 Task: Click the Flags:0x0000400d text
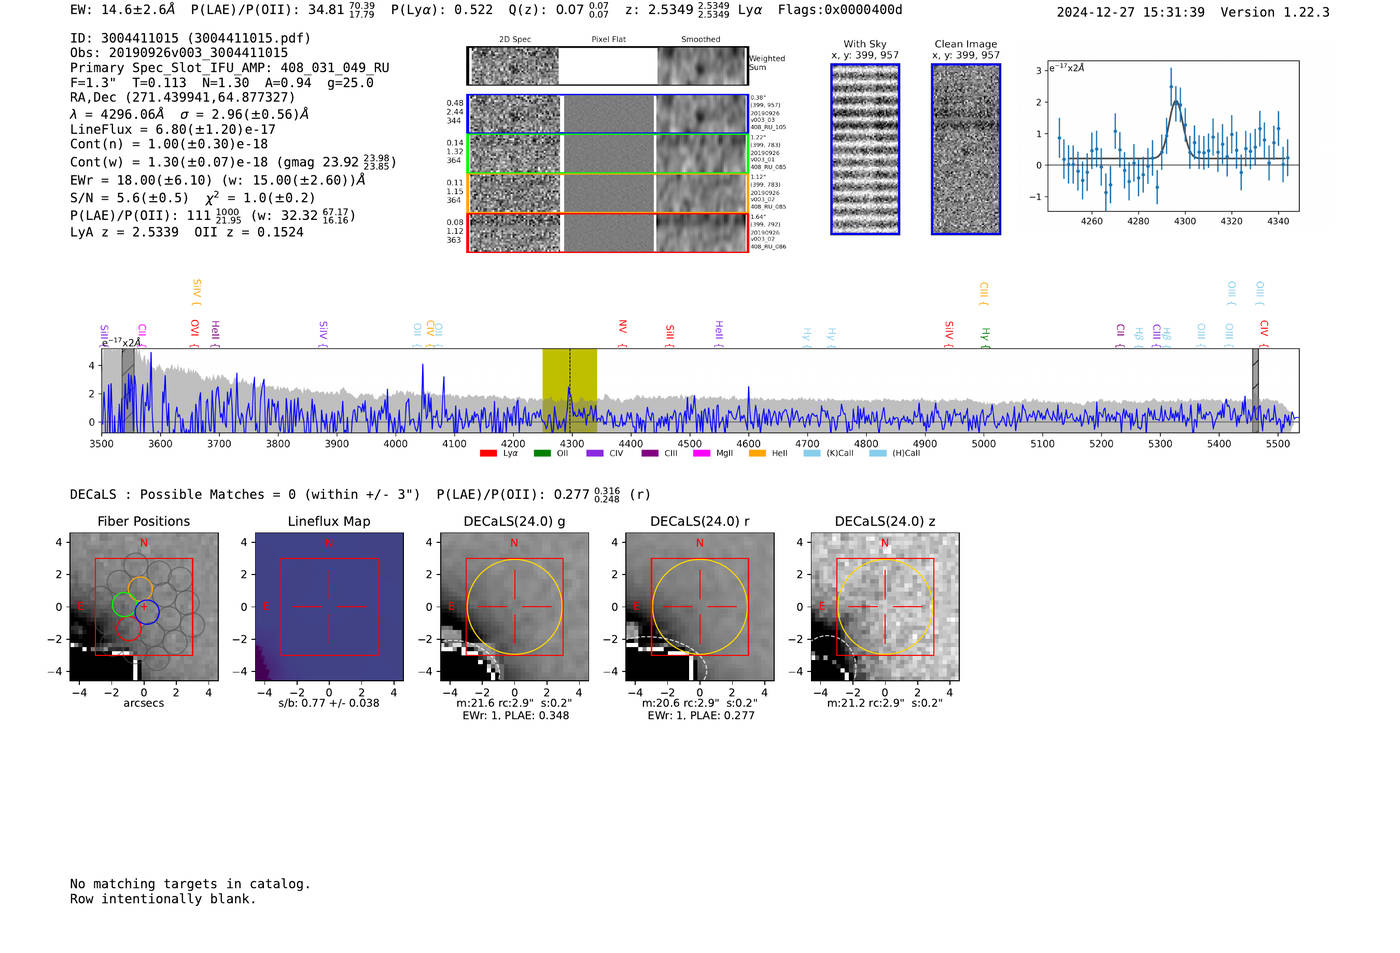tap(840, 10)
